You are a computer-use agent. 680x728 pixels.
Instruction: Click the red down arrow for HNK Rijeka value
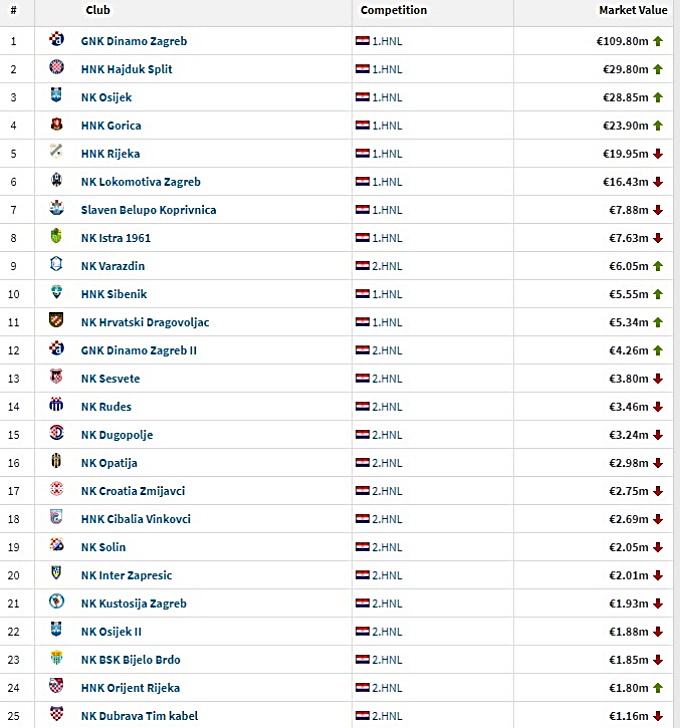pos(658,154)
